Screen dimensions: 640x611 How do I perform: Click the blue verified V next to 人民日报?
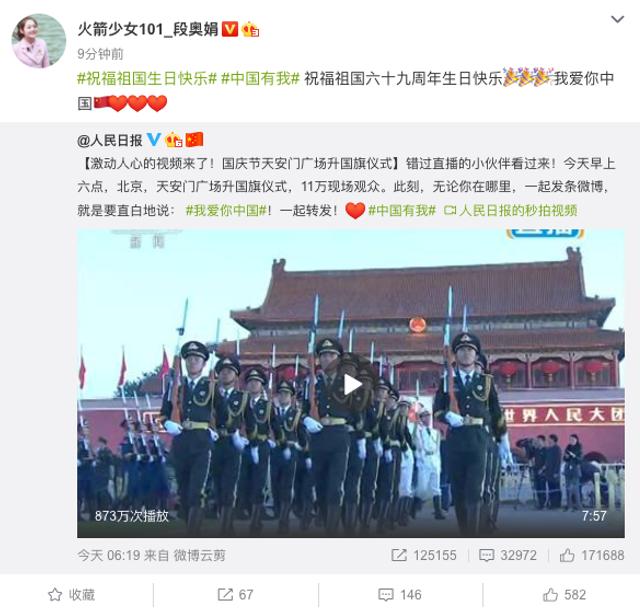[x=154, y=140]
